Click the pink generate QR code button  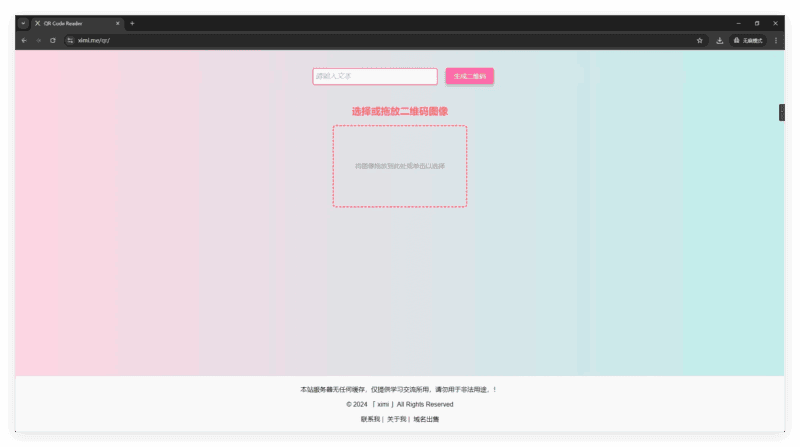click(x=469, y=76)
